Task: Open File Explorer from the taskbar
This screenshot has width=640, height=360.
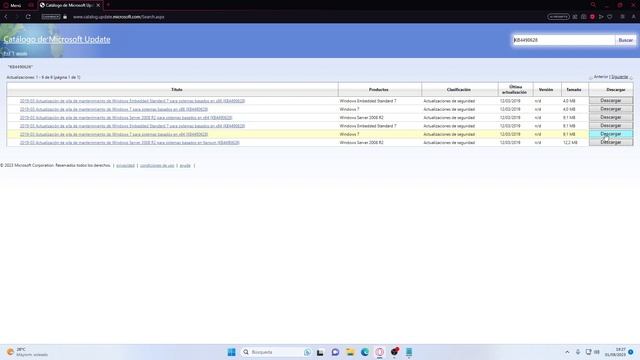Action: (x=350, y=352)
